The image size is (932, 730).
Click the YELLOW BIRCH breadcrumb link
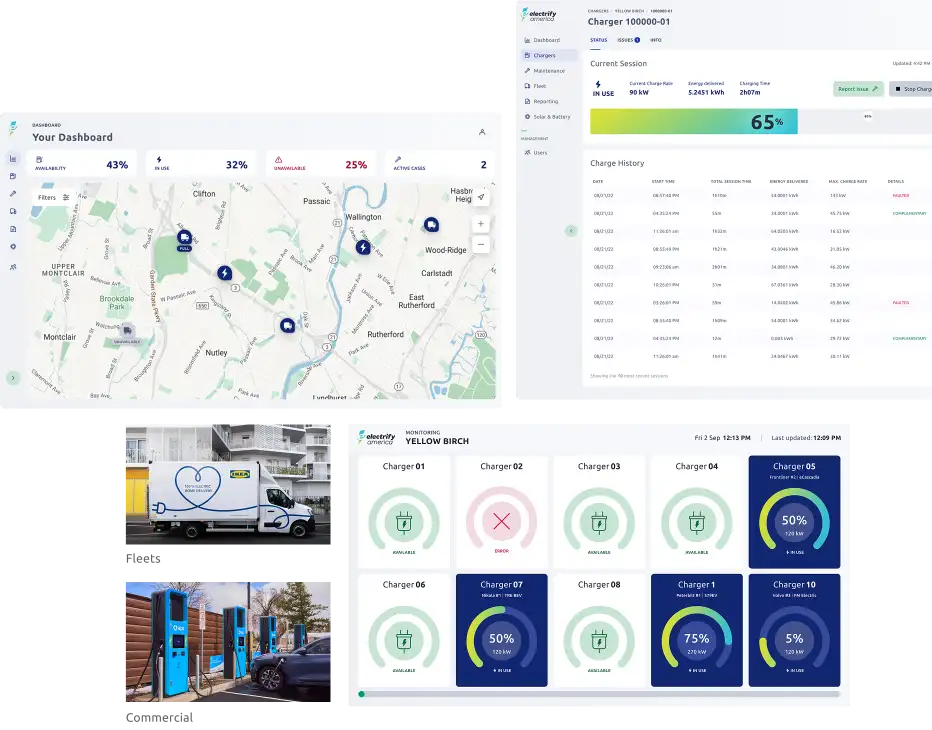tap(629, 11)
